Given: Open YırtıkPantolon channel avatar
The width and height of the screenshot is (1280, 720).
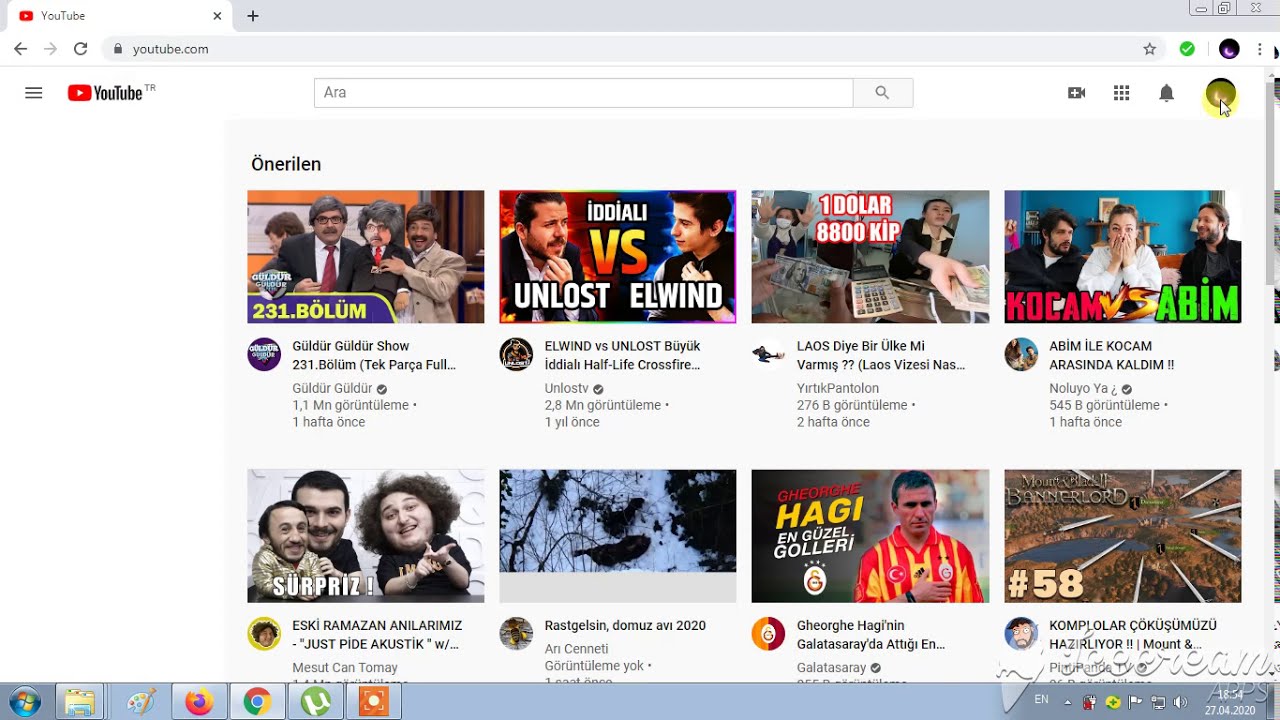Looking at the screenshot, I should 768,354.
